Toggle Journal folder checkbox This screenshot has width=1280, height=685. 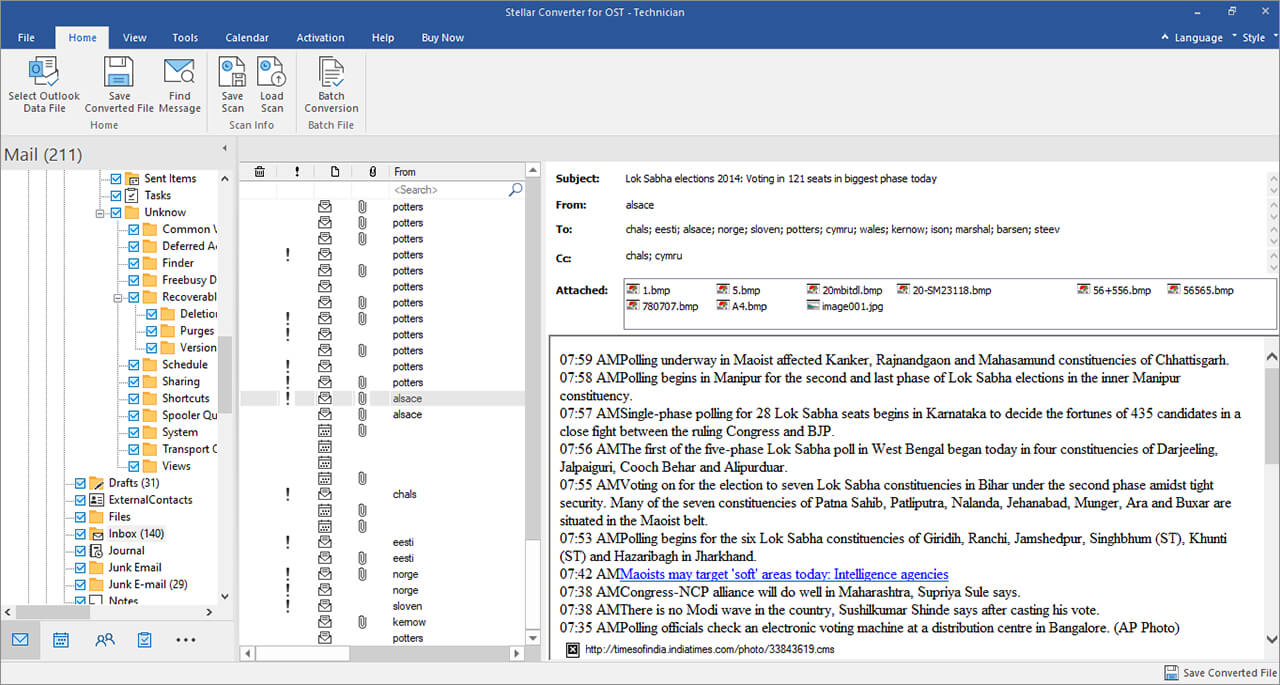pyautogui.click(x=80, y=551)
